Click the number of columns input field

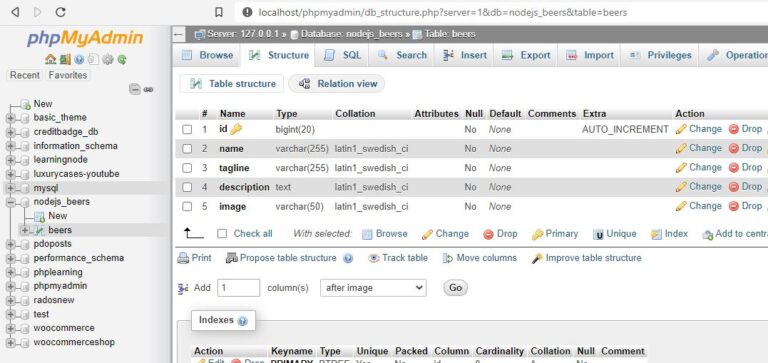click(x=239, y=288)
